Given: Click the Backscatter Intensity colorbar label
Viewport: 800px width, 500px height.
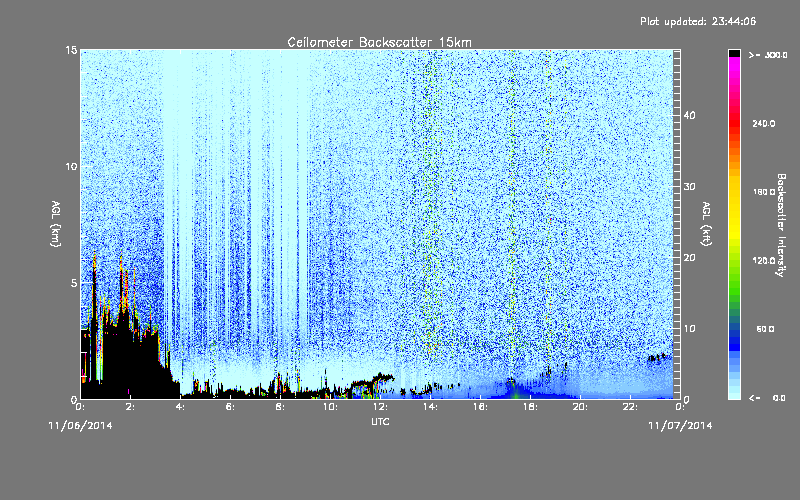Looking at the screenshot, I should 781,225.
